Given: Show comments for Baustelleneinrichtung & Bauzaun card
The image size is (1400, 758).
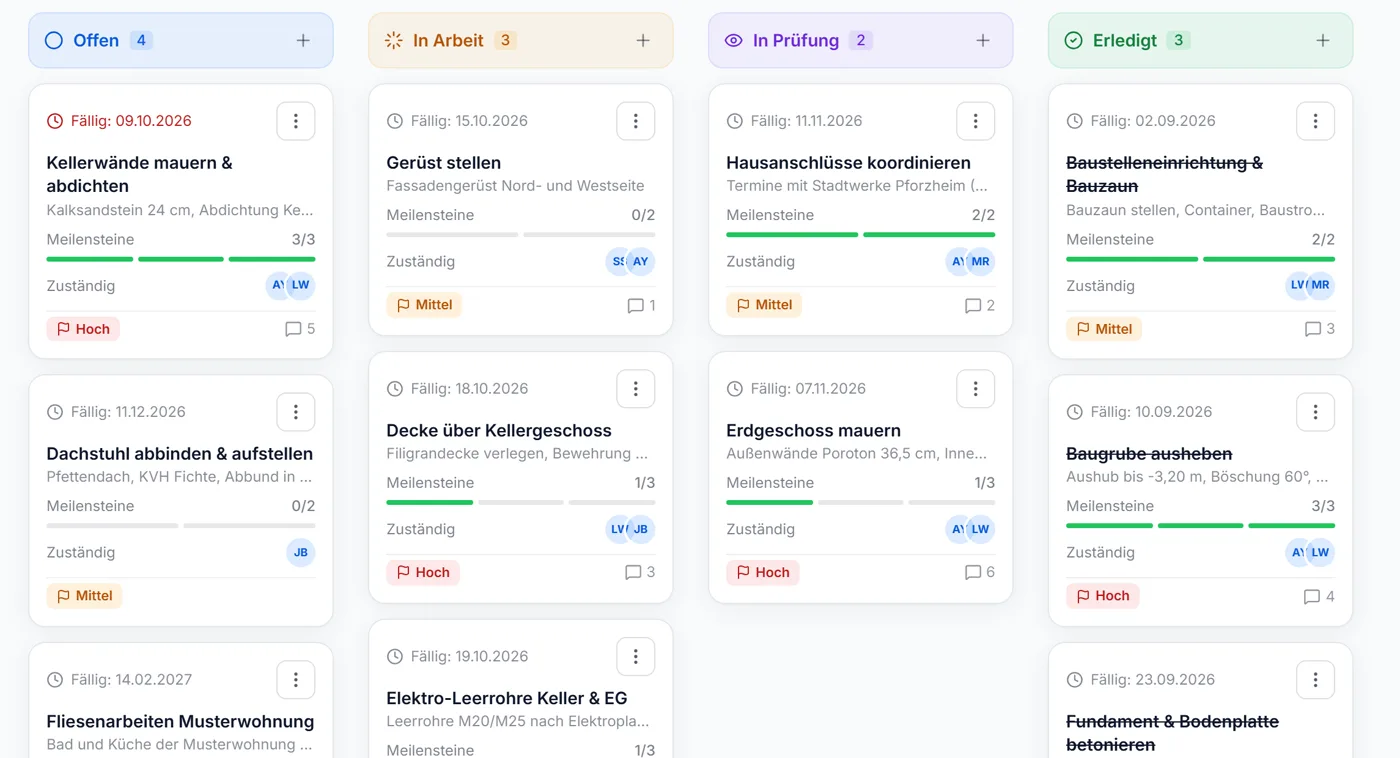Looking at the screenshot, I should tap(1320, 329).
